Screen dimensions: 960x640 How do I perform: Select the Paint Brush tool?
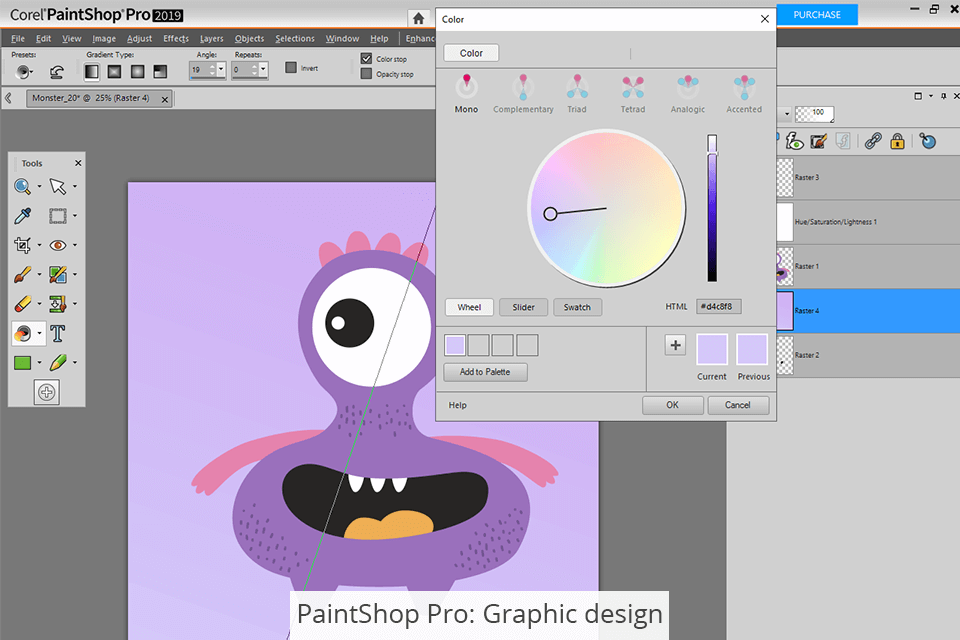click(x=23, y=274)
